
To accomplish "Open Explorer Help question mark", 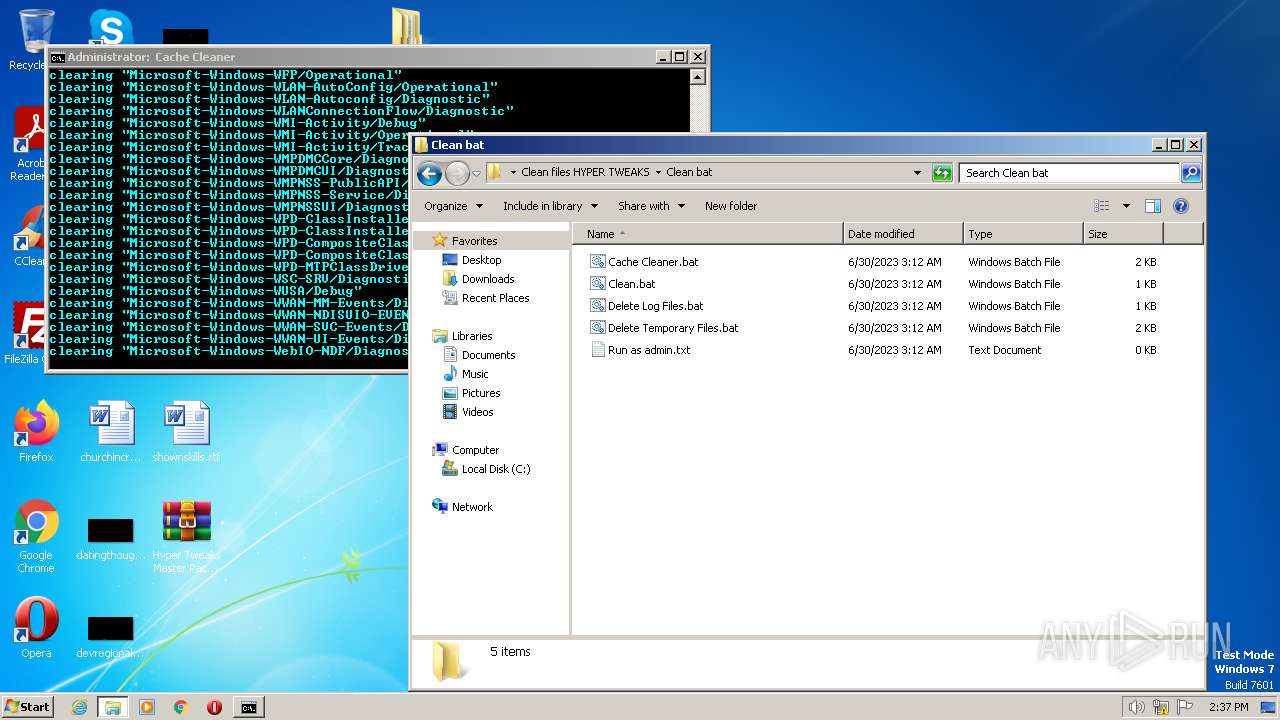I will tap(1181, 206).
